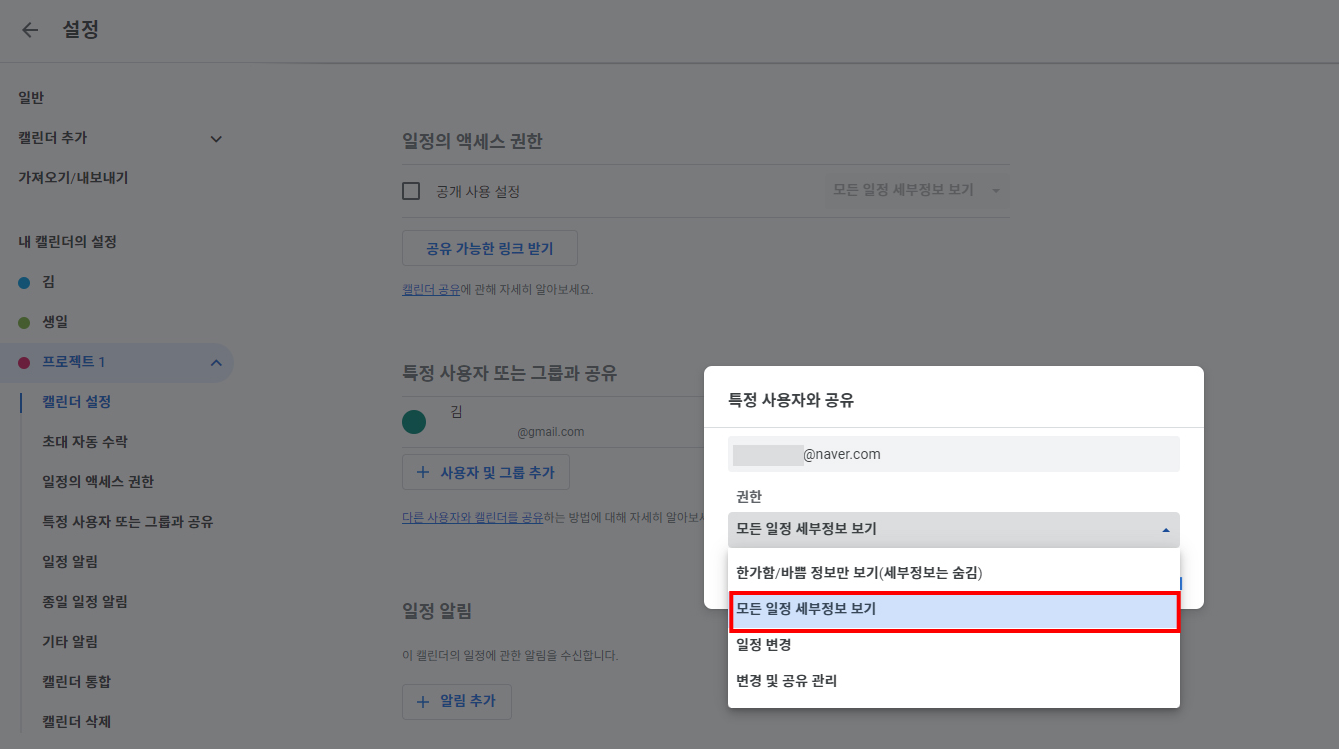Click the blue color dot for 김 calendar
1339x749 pixels.
[x=24, y=283]
